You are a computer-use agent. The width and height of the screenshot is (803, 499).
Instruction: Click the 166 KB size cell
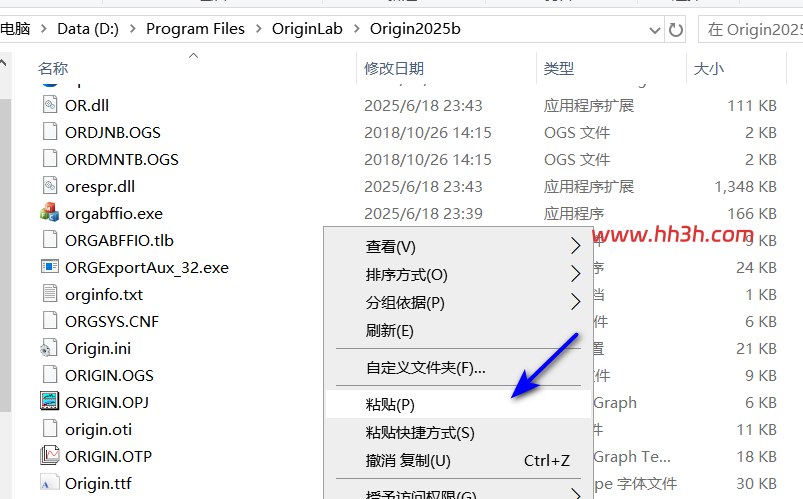tap(752, 213)
